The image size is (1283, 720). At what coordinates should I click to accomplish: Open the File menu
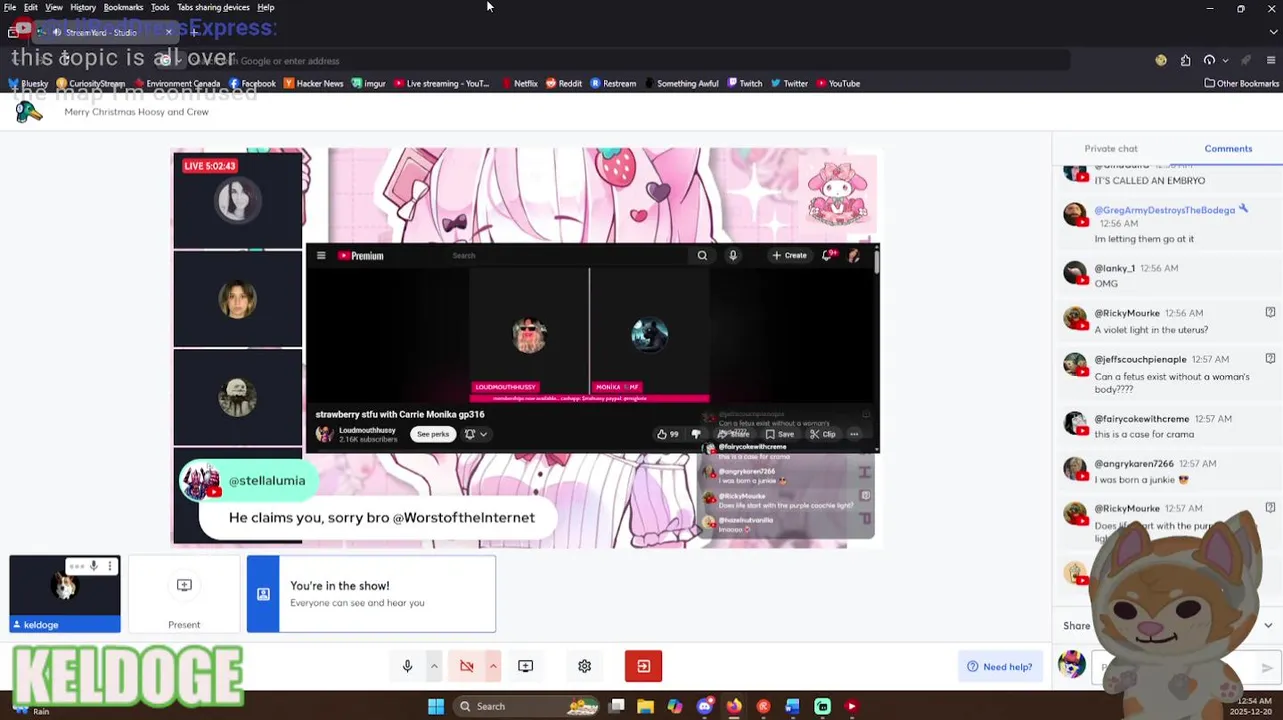click(x=9, y=7)
